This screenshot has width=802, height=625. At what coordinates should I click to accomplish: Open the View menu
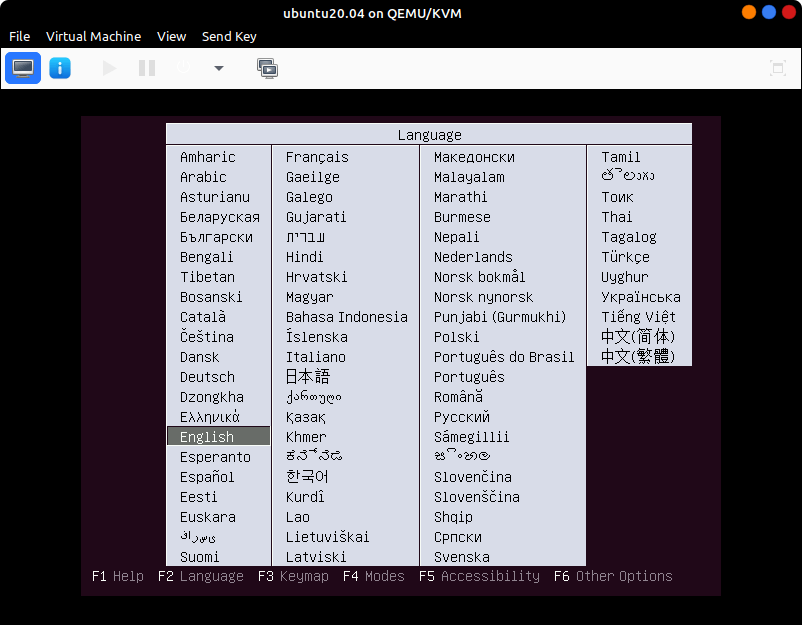click(171, 36)
